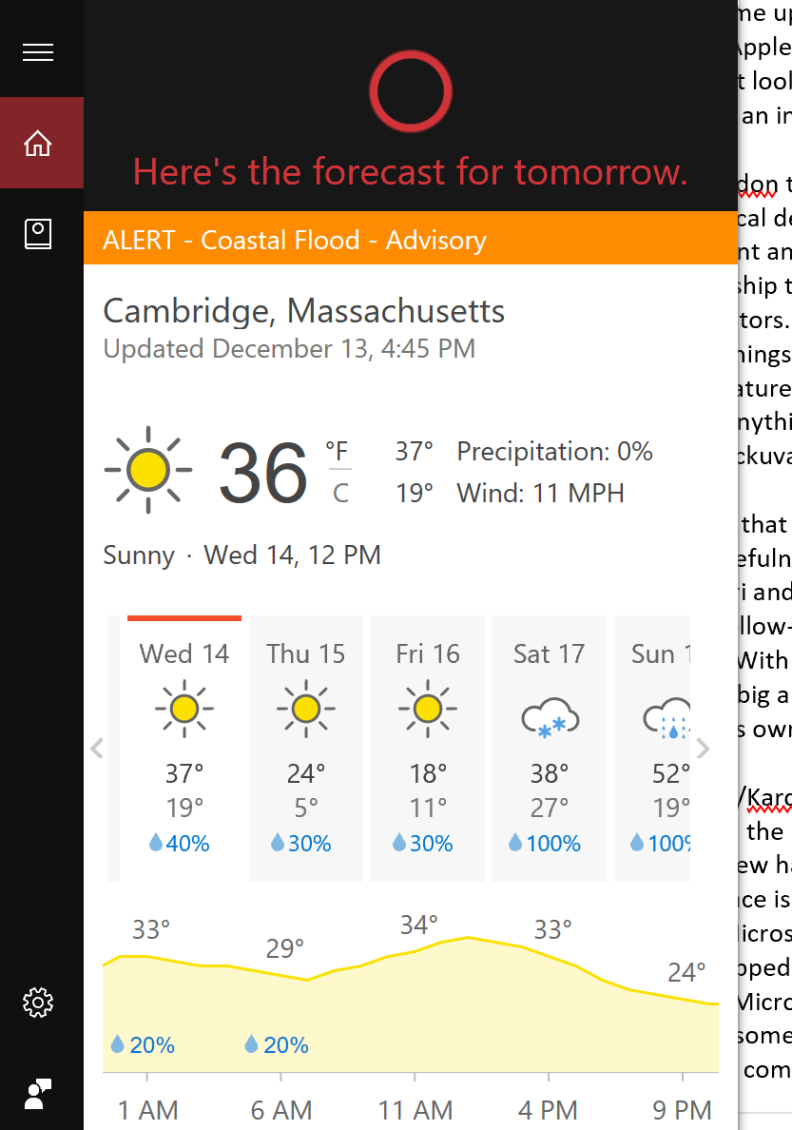The width and height of the screenshot is (792, 1130).
Task: Open the hamburger menu in the Cortana sidebar
Action: 38,53
